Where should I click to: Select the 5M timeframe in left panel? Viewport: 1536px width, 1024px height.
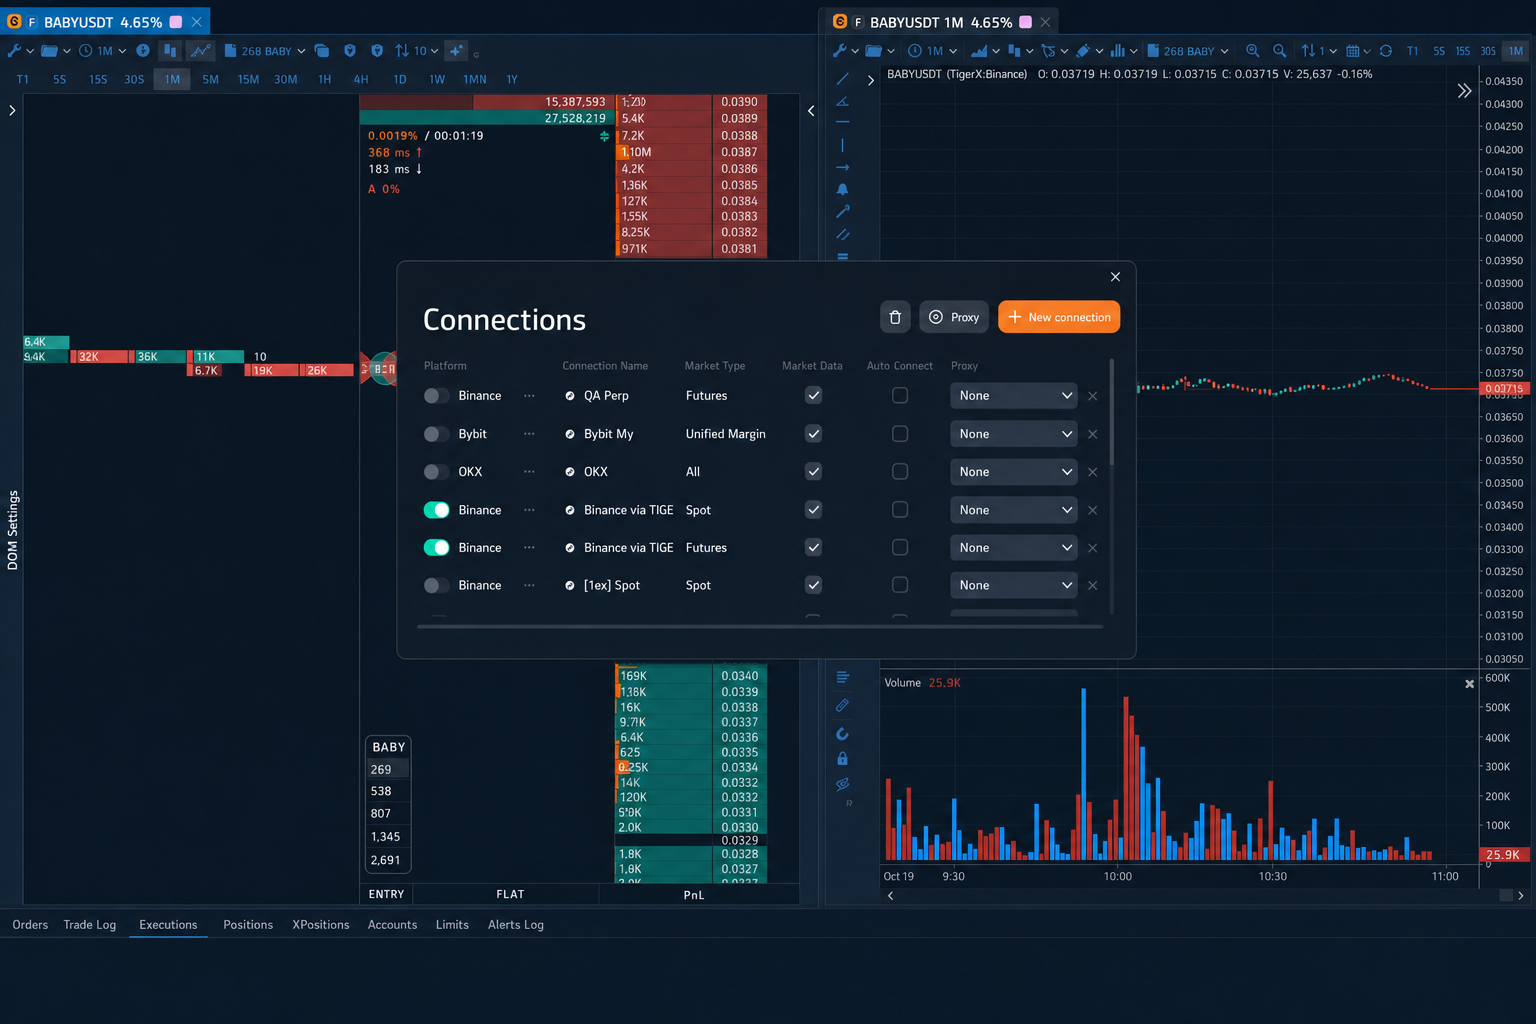point(210,79)
